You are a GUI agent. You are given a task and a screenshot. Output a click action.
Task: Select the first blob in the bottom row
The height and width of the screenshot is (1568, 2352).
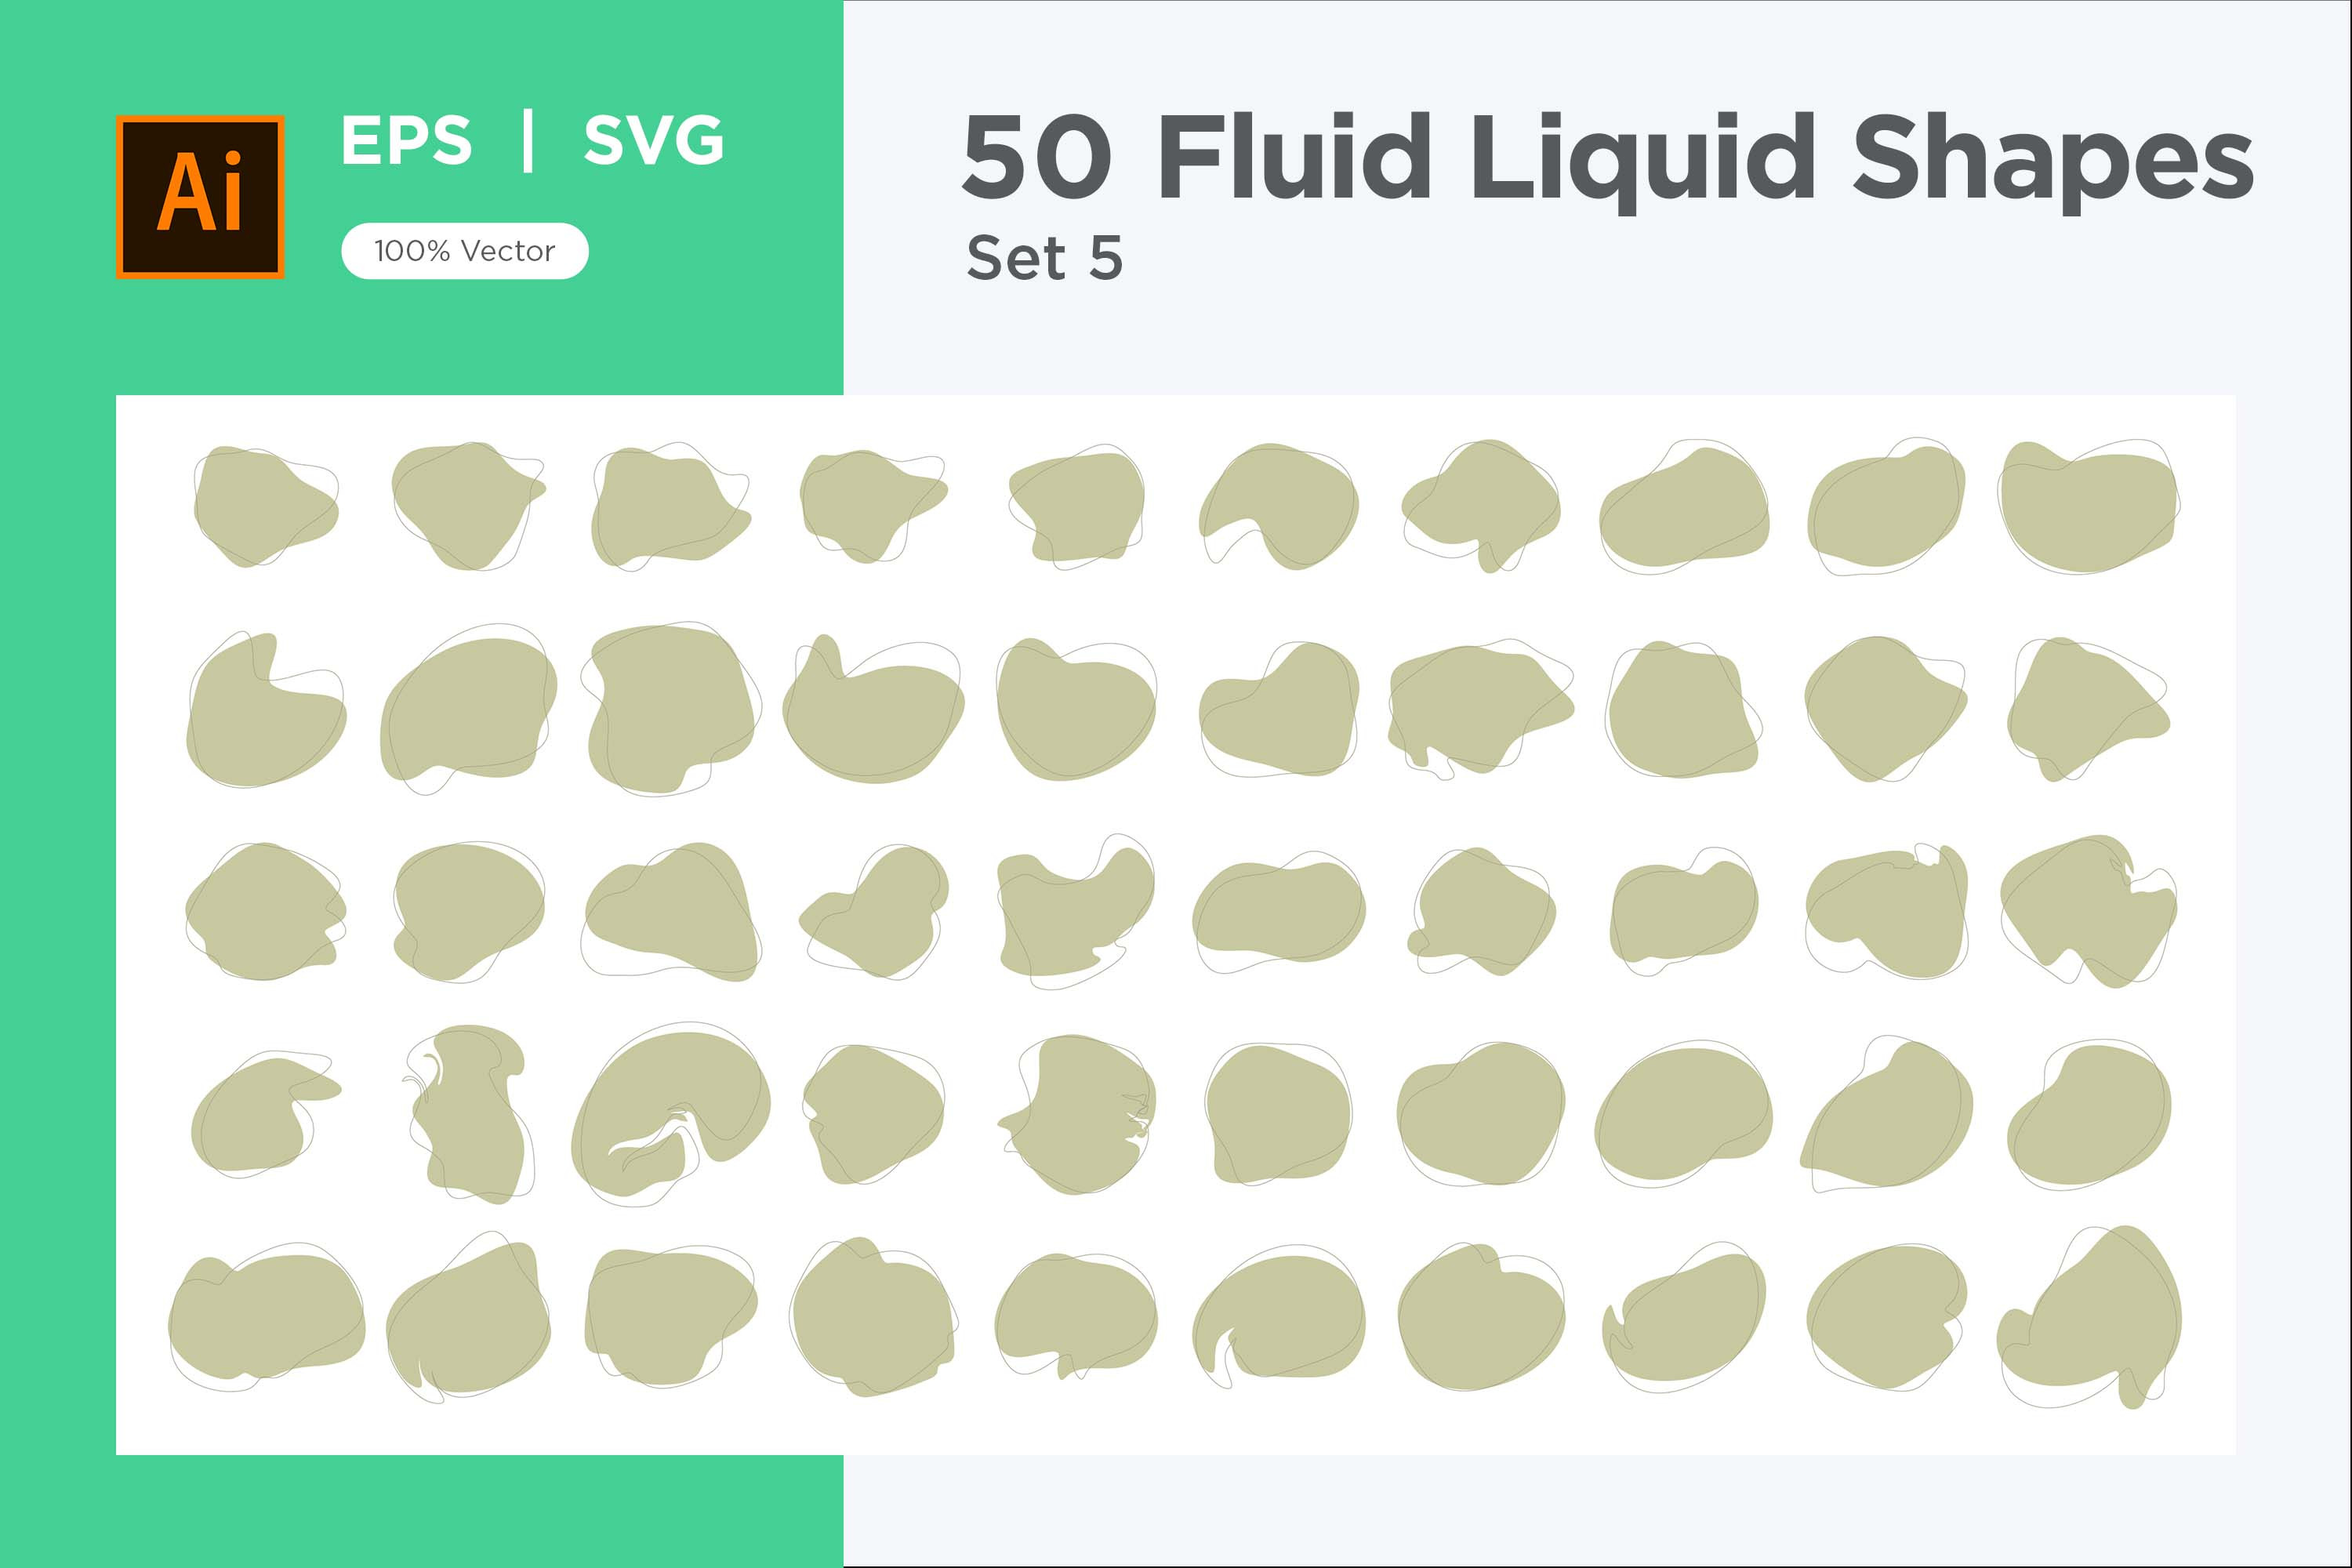[x=266, y=1317]
